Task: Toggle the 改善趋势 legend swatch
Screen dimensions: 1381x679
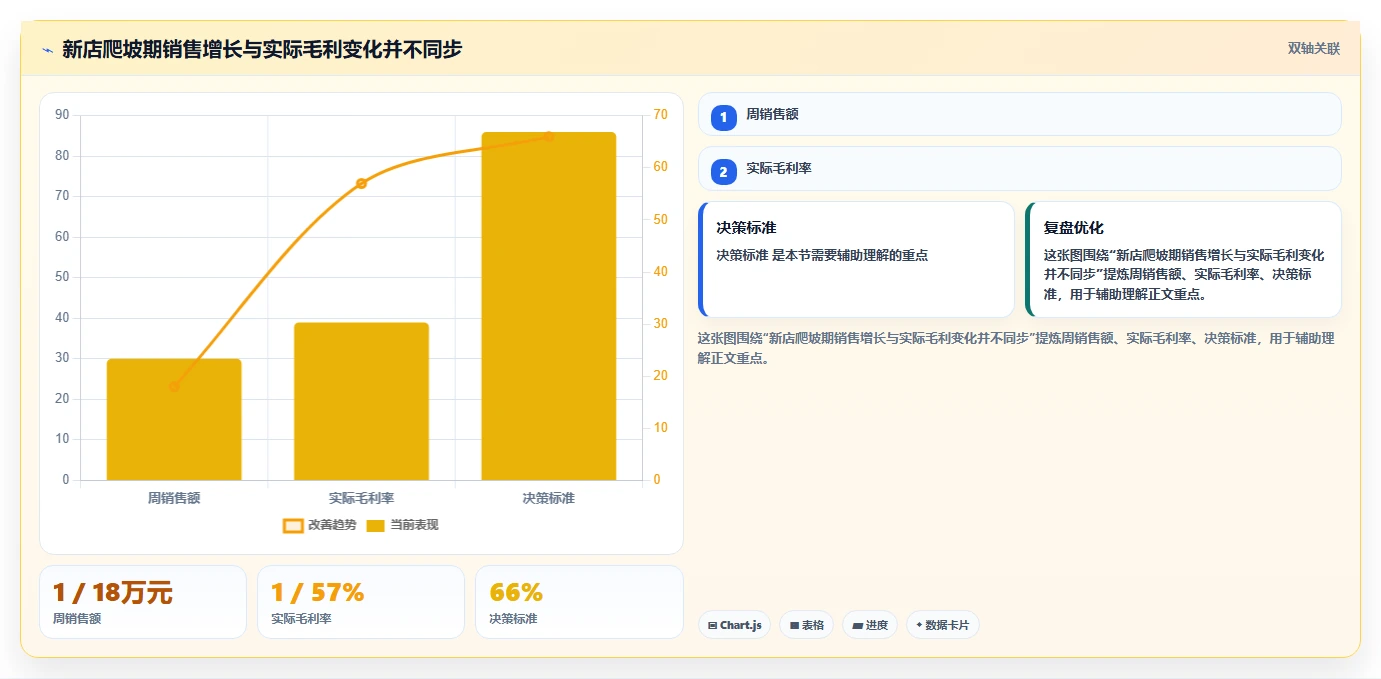Action: (292, 525)
